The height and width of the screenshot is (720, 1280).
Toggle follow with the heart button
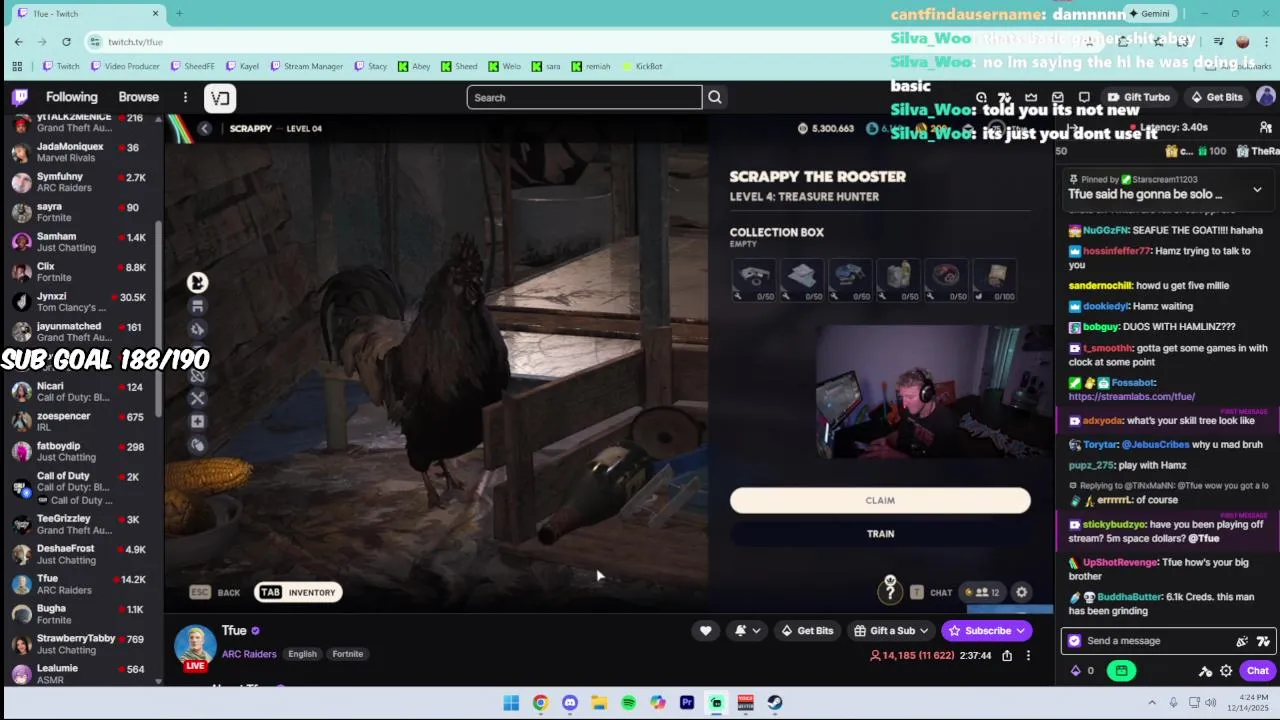(705, 630)
